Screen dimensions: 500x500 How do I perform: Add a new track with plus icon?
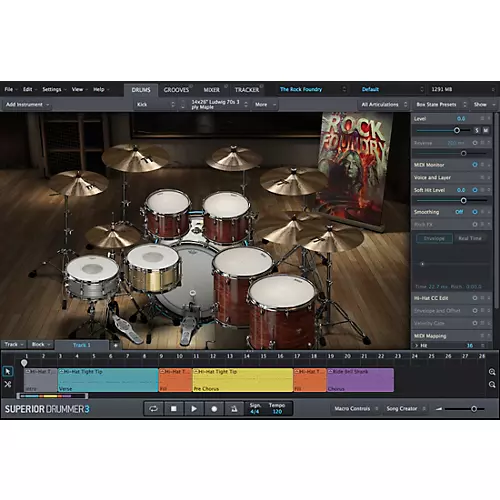116,345
